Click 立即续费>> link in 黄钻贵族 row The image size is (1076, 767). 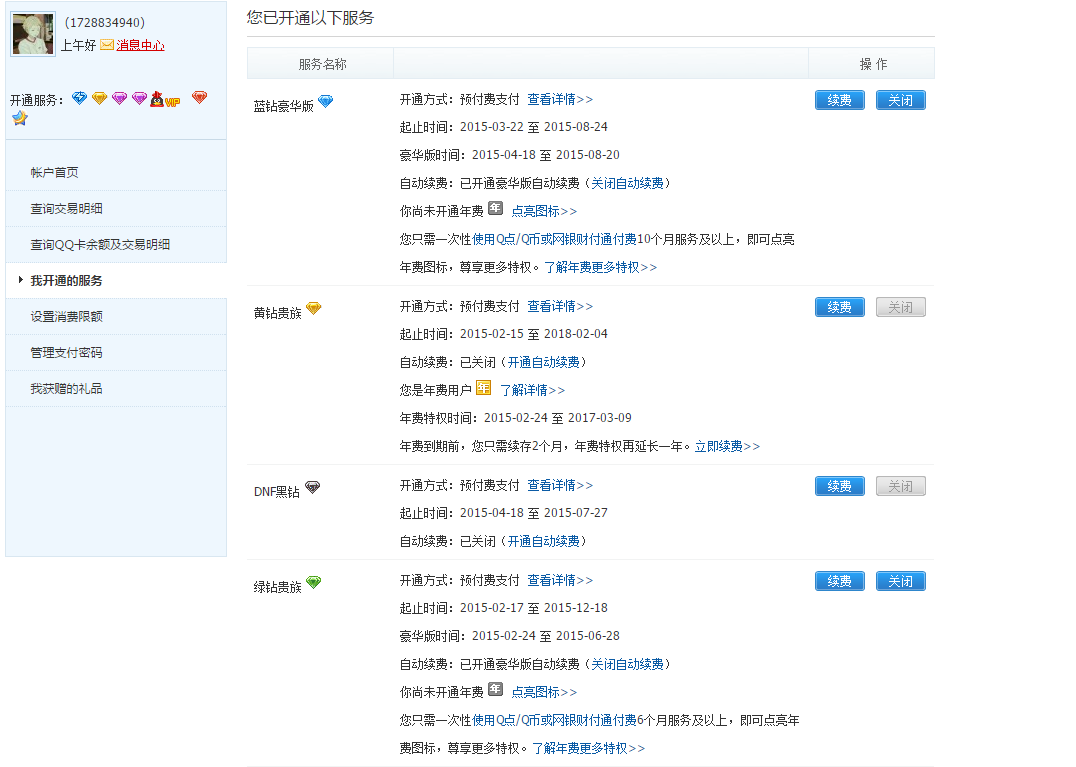point(727,447)
